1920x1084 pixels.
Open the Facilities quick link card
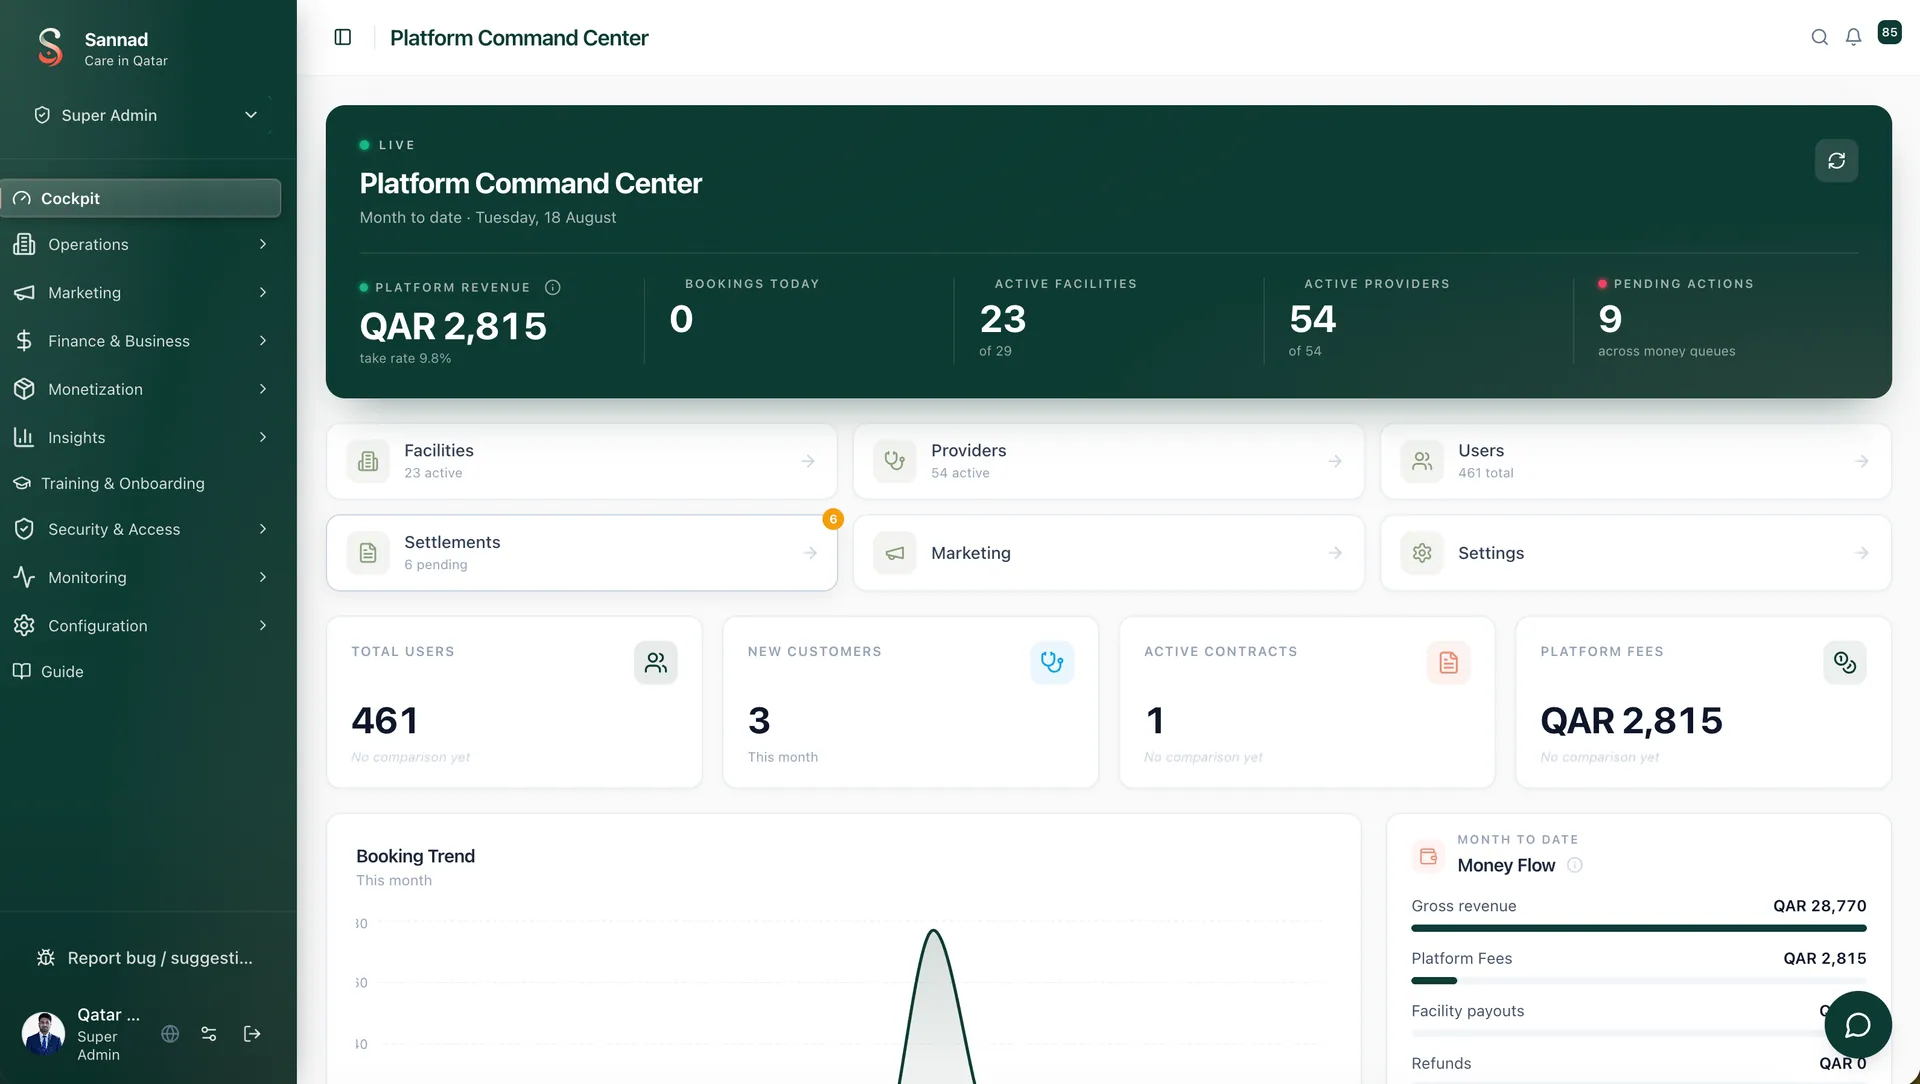[x=582, y=461]
